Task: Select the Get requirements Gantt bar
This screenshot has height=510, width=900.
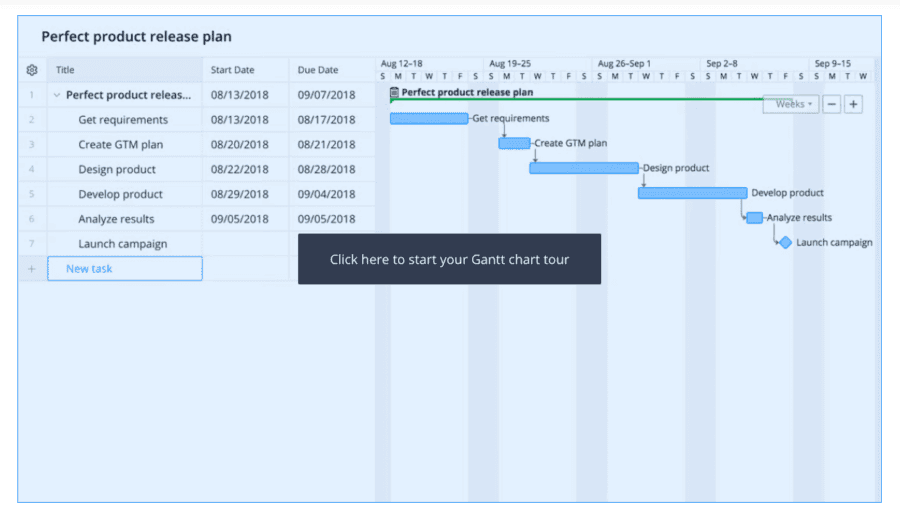Action: tap(429, 118)
